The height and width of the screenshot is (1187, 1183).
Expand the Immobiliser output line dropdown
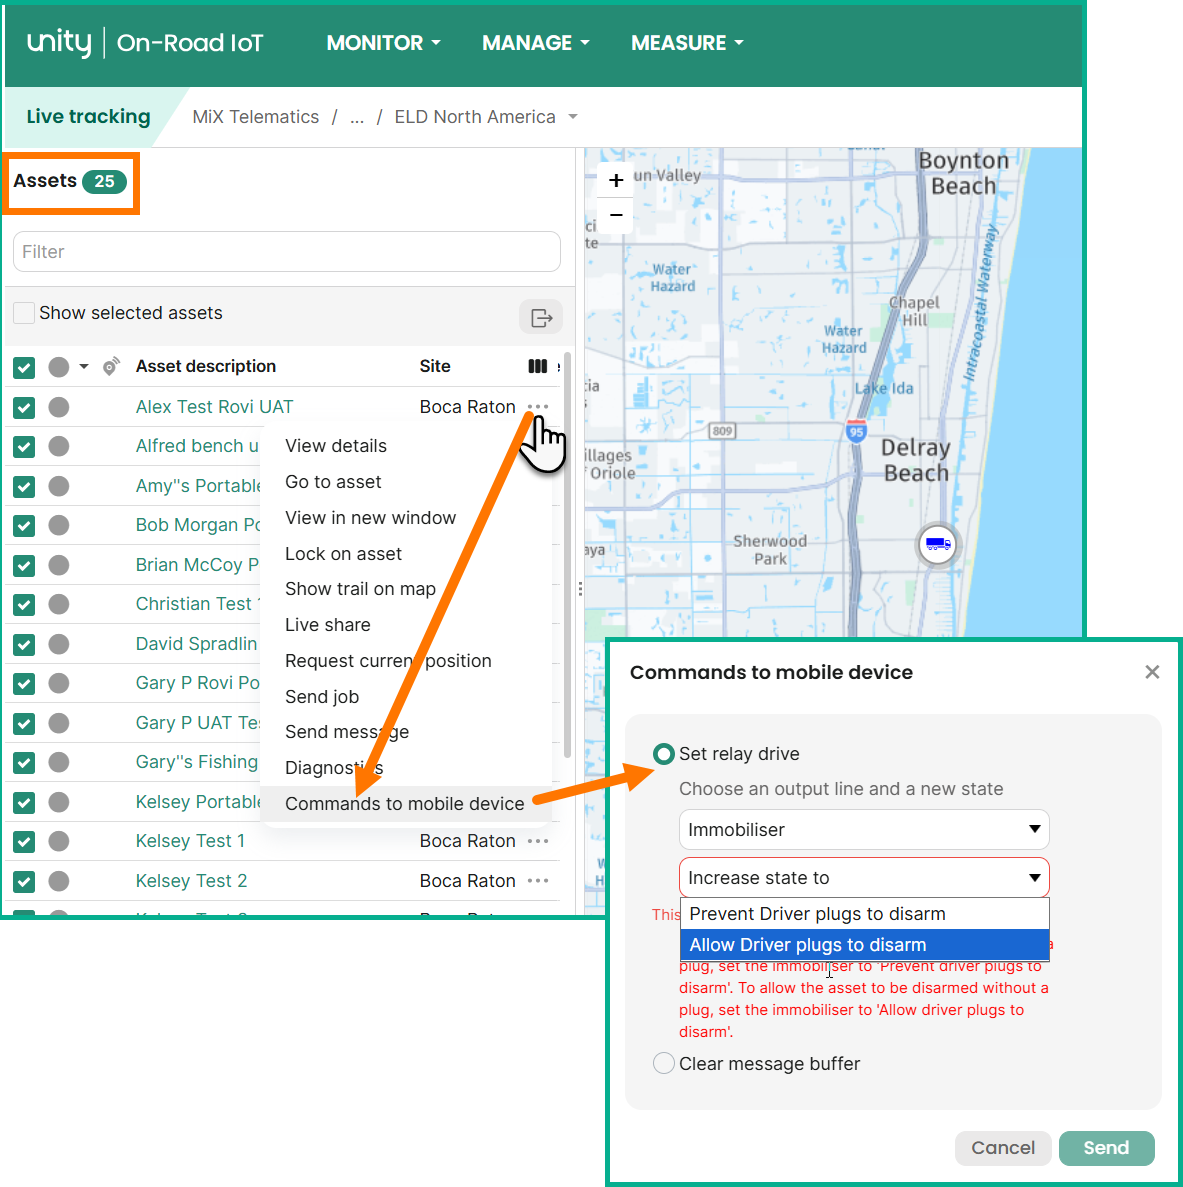click(864, 830)
